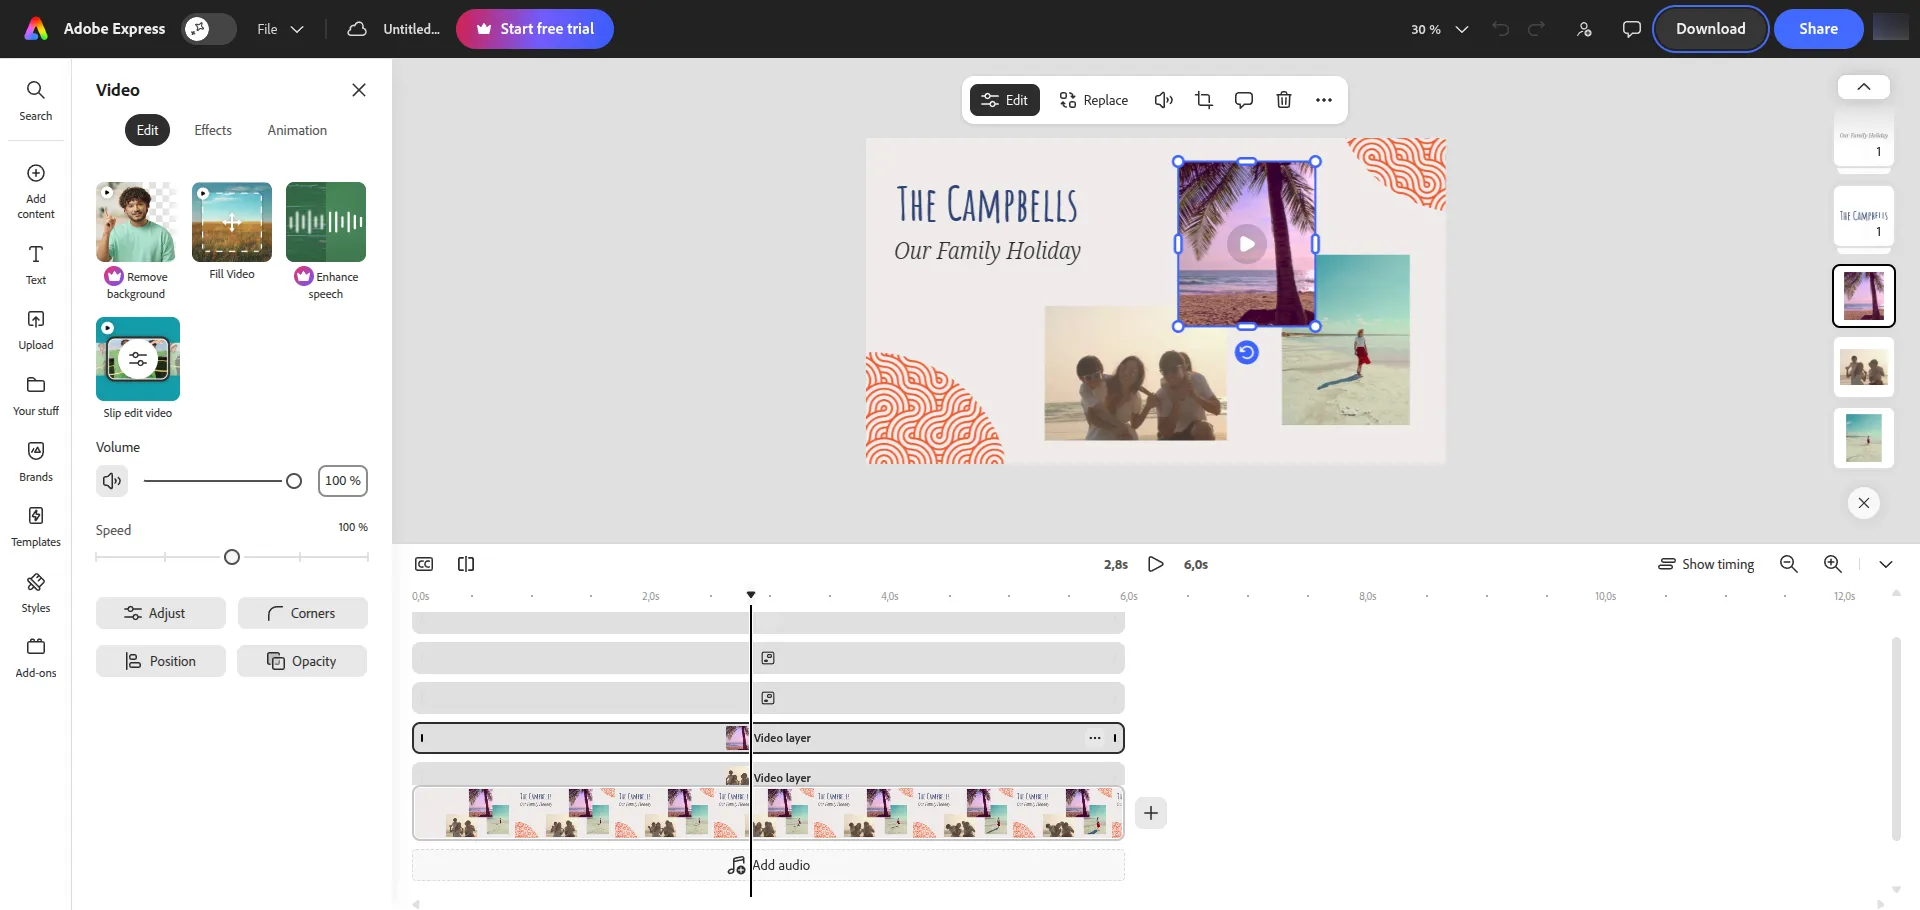Click the cloud save status icon
This screenshot has height=910, width=1920.
coord(357,29)
